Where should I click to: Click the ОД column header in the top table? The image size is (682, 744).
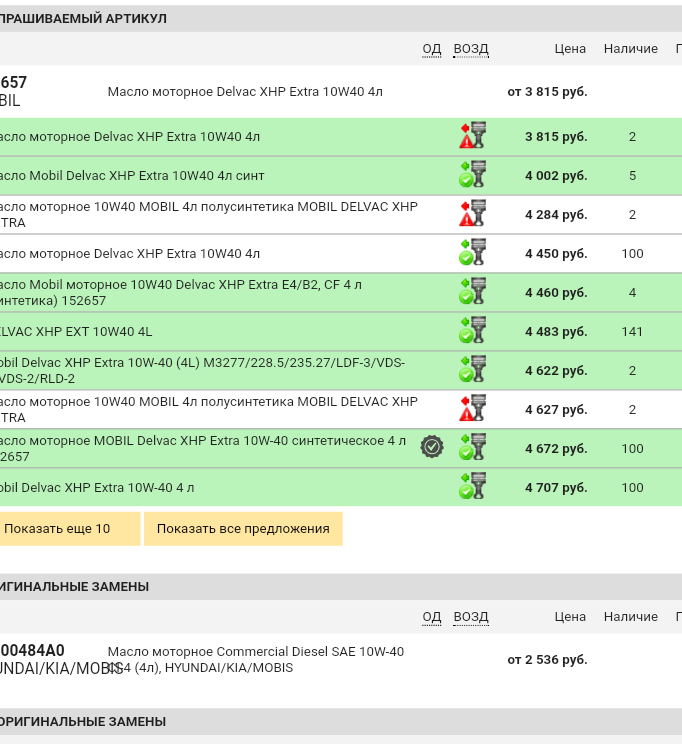pos(431,49)
